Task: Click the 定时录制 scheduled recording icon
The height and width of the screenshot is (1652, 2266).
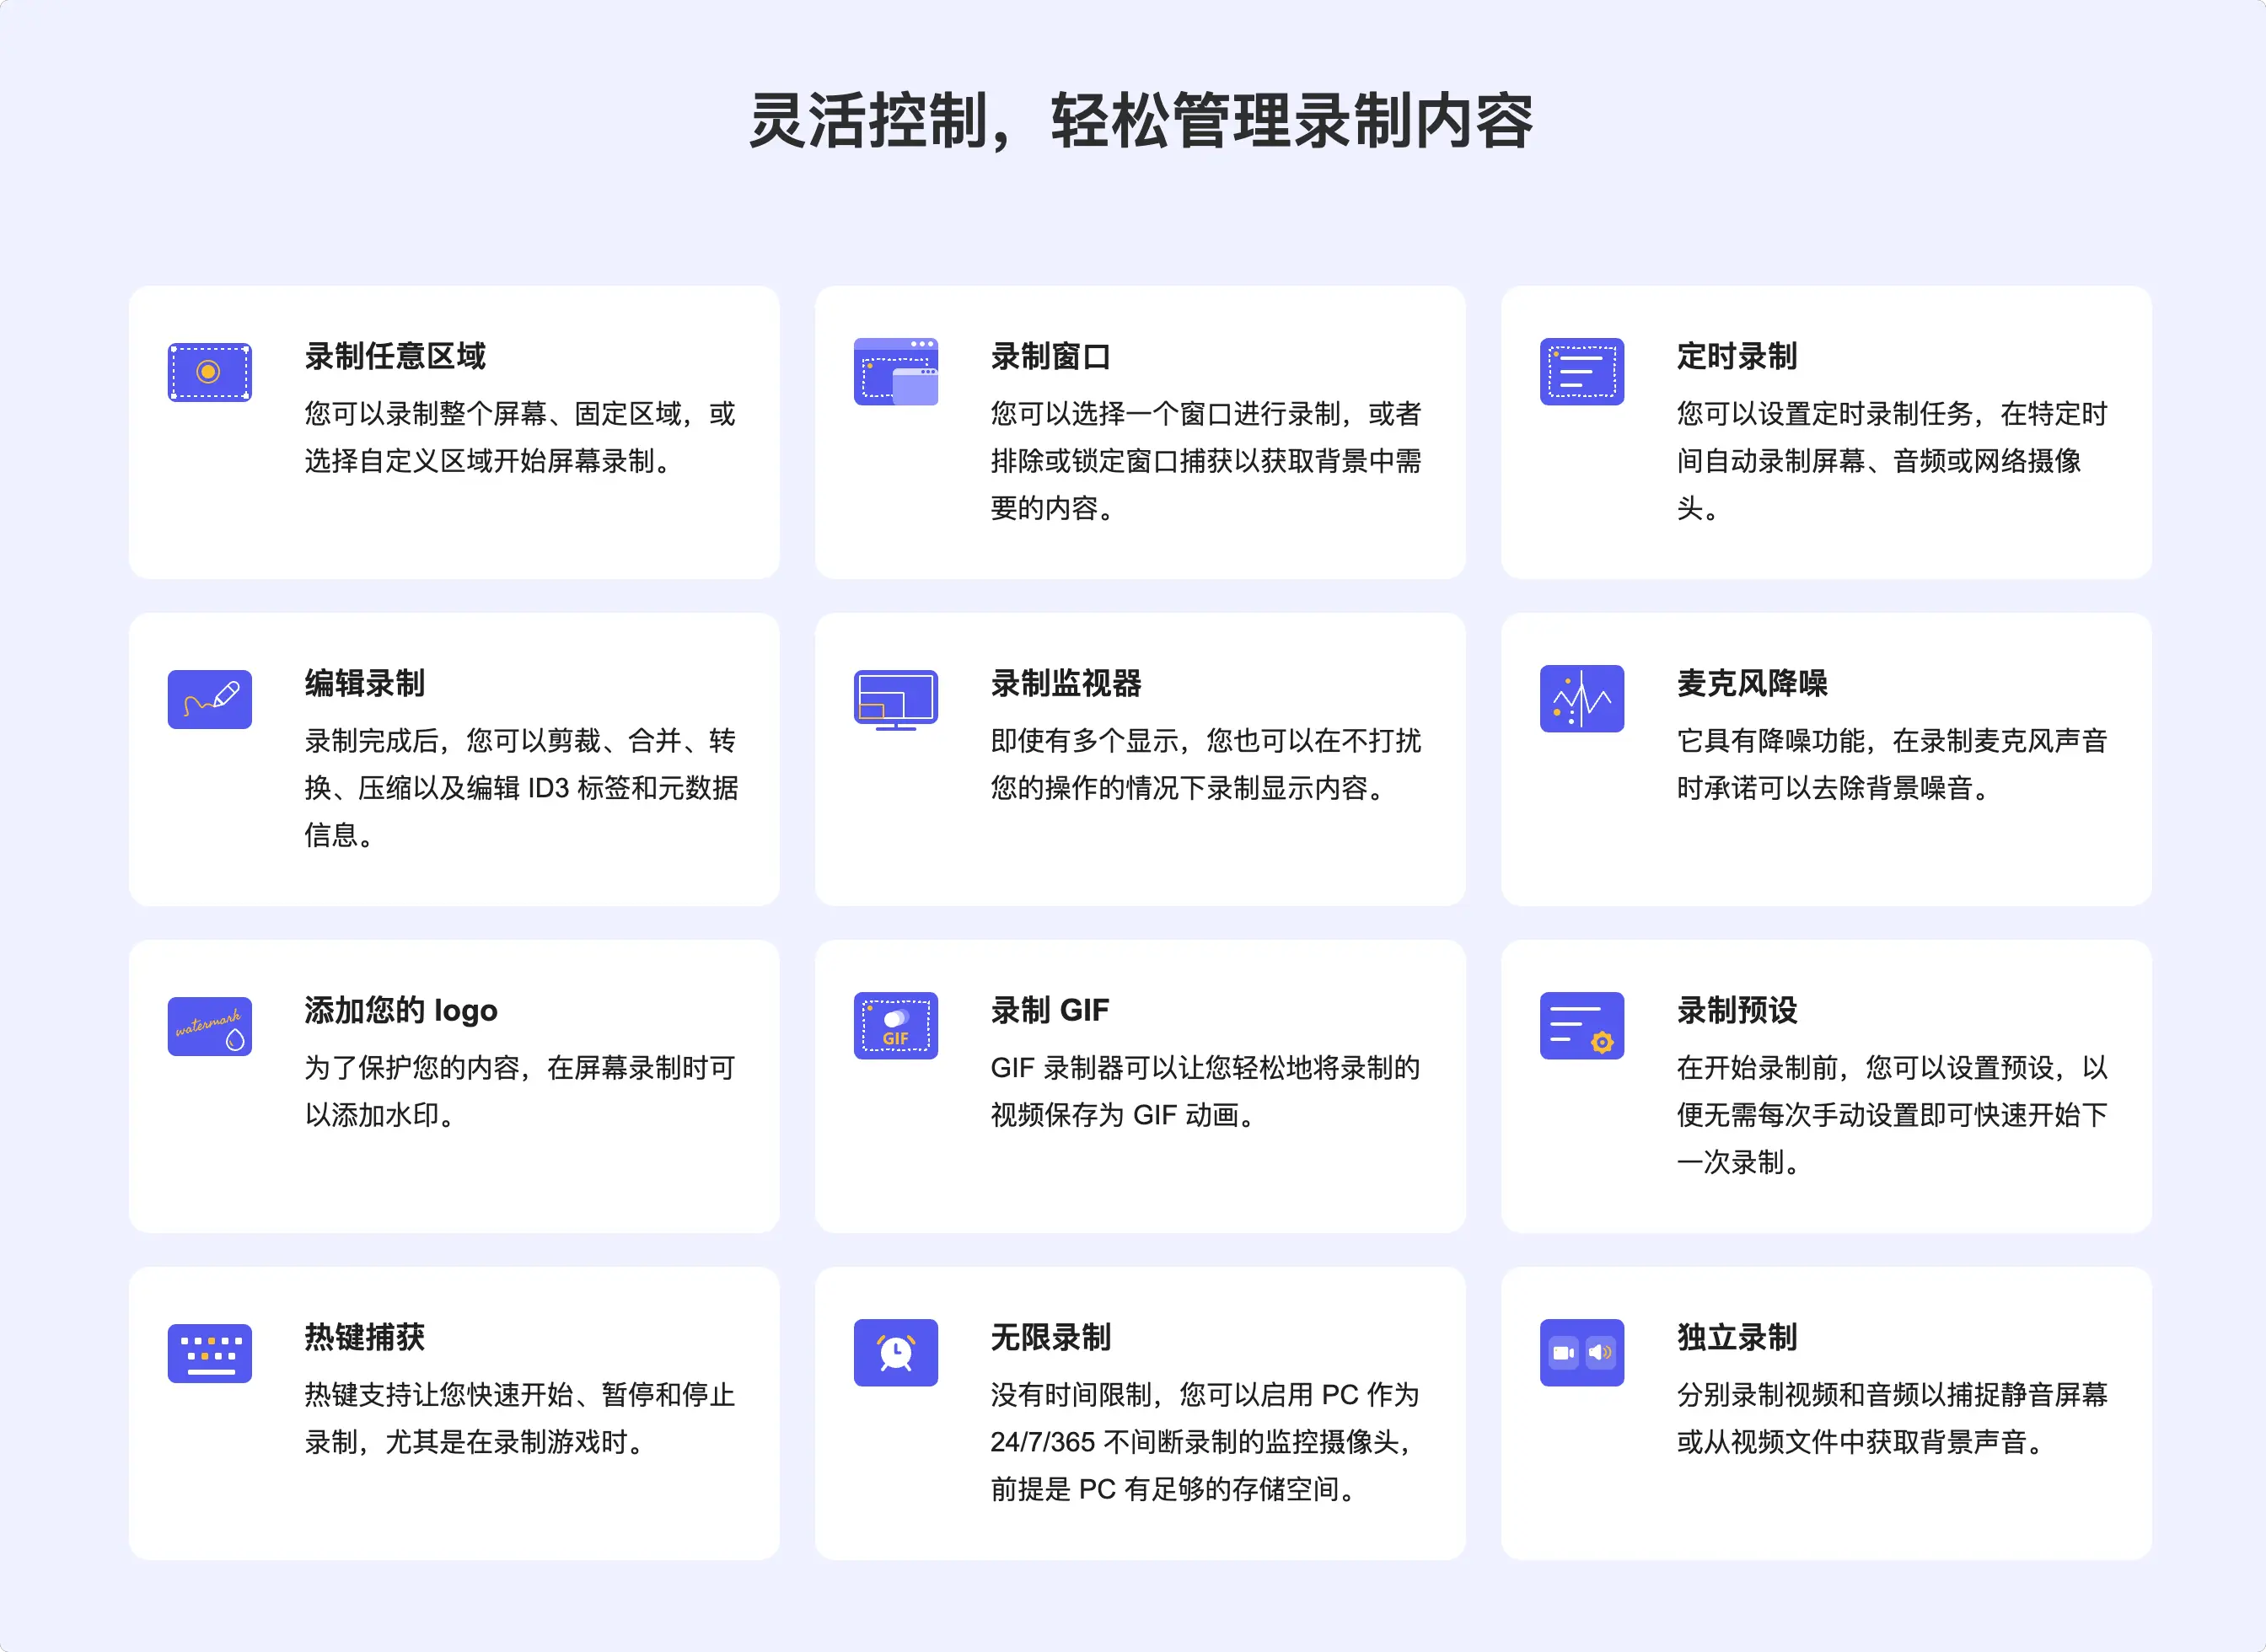Action: click(1581, 372)
